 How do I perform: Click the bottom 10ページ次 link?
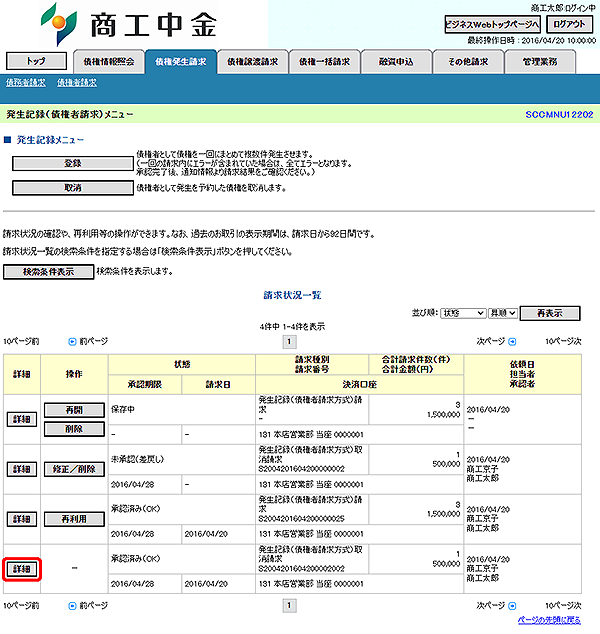coord(563,606)
